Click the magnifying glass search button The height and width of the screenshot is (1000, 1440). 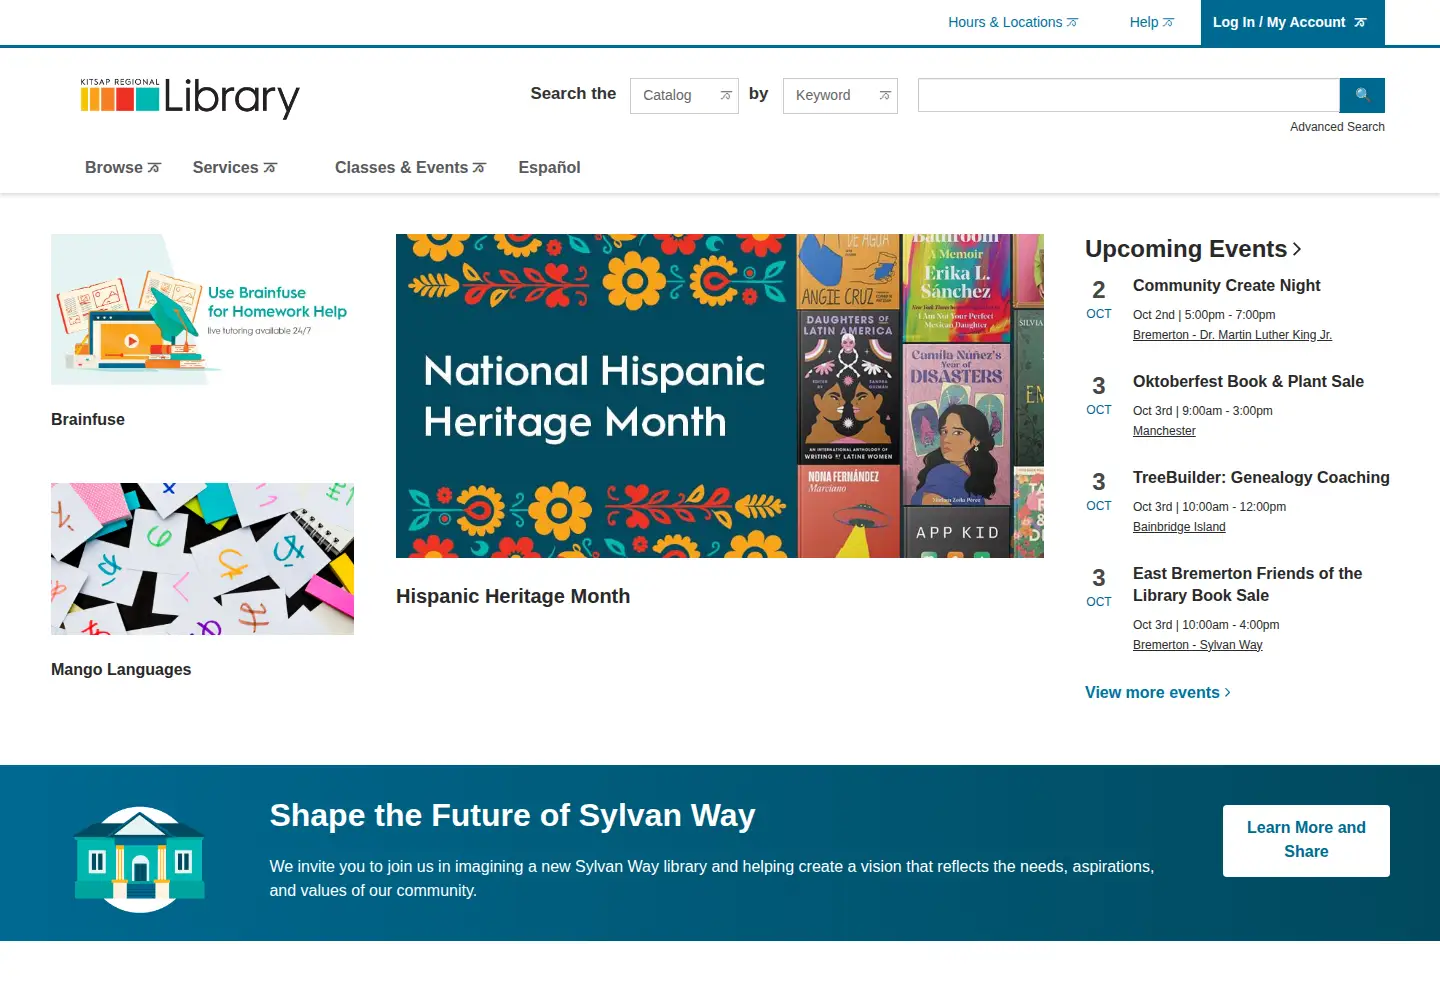[1362, 95]
